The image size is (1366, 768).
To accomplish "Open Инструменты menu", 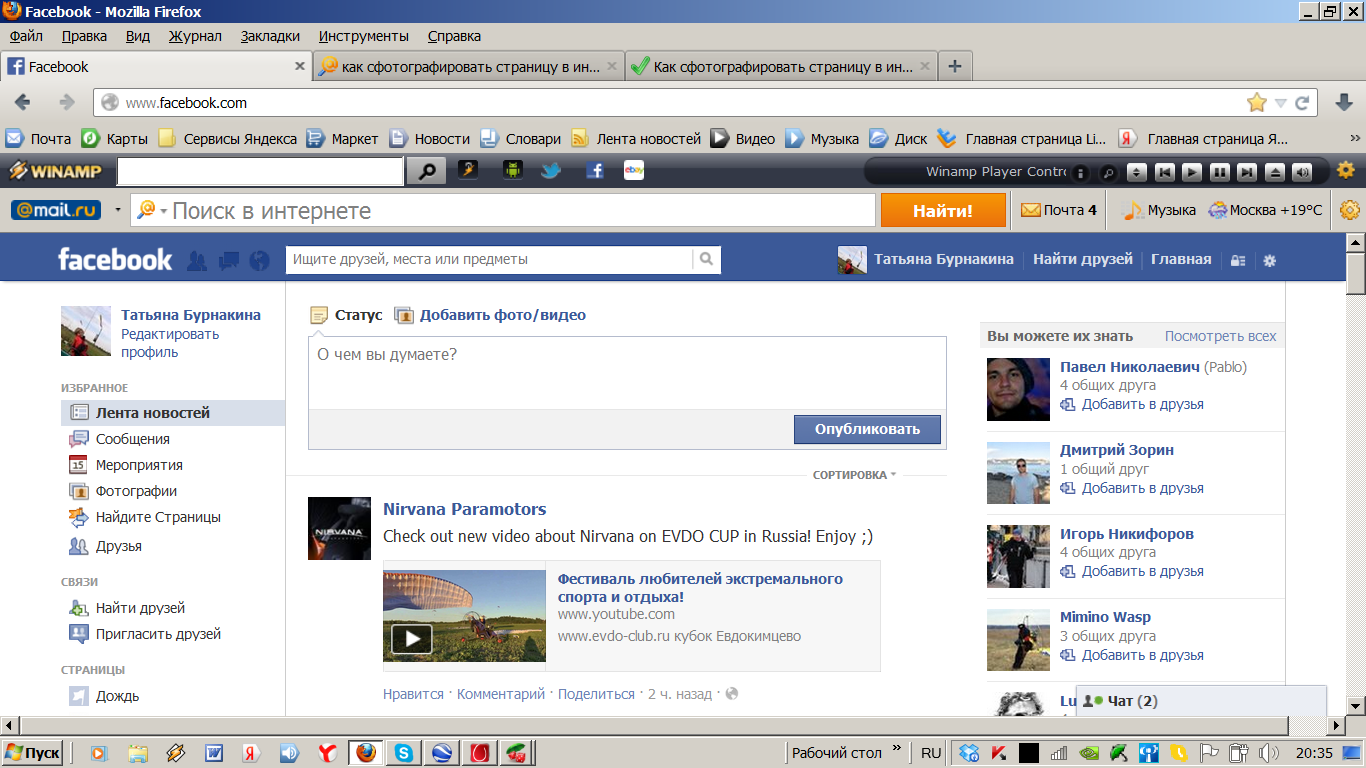I will 364,36.
